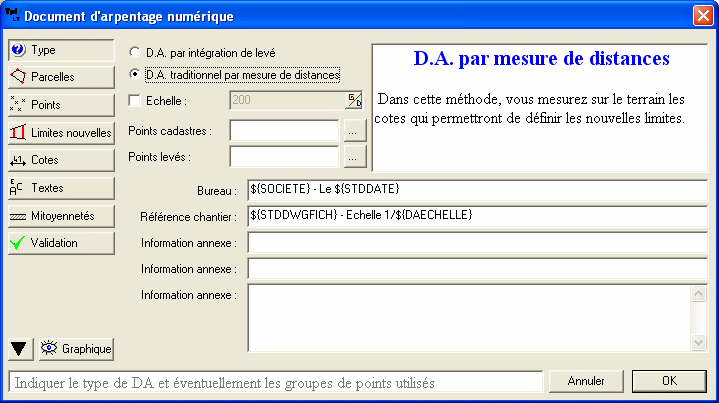Viewport: 719px width, 403px height.
Task: Open the Points section icon
Action: pos(18,104)
